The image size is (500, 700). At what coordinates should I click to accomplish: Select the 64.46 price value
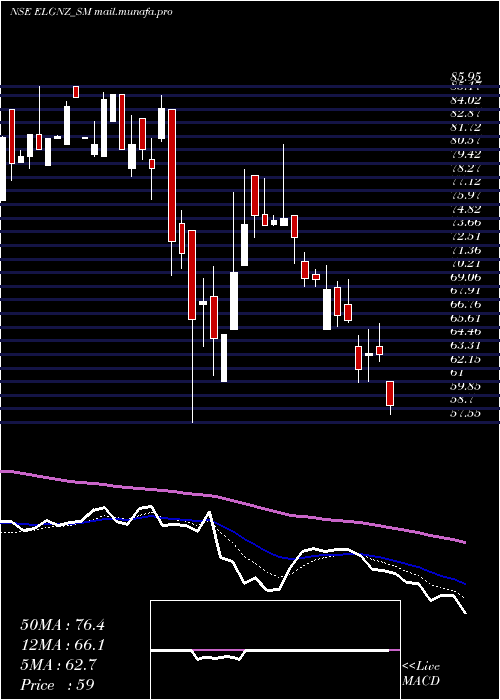(465, 331)
